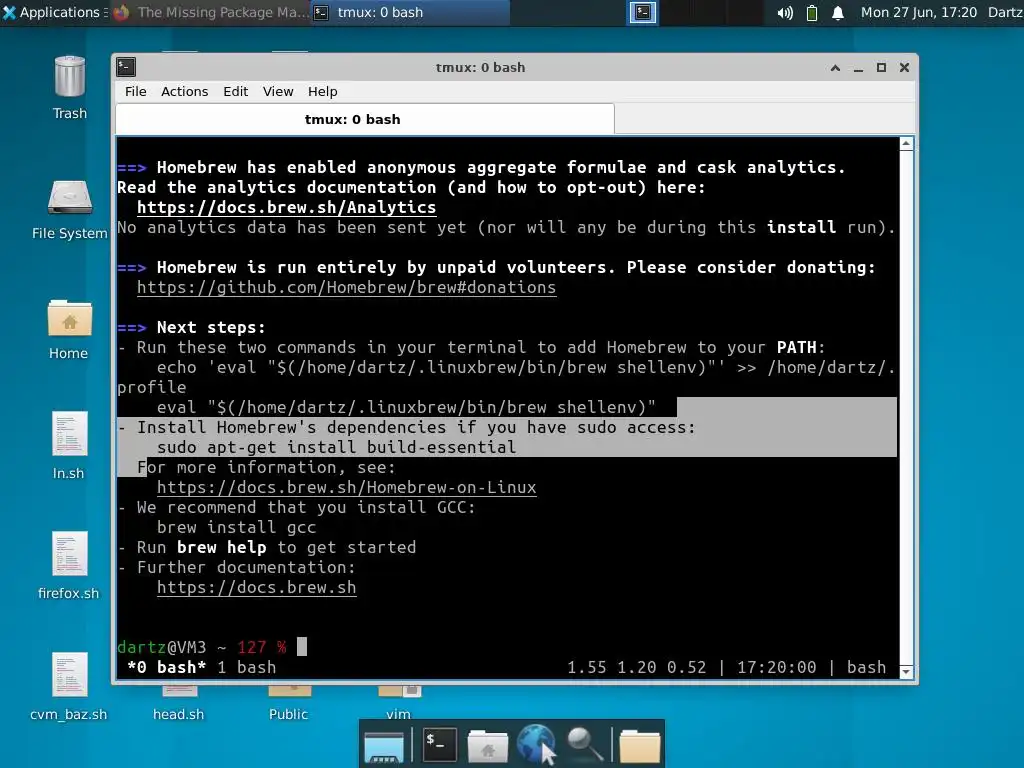This screenshot has width=1024, height=768.
Task: Open the Public folder on desktop
Action: click(x=288, y=714)
